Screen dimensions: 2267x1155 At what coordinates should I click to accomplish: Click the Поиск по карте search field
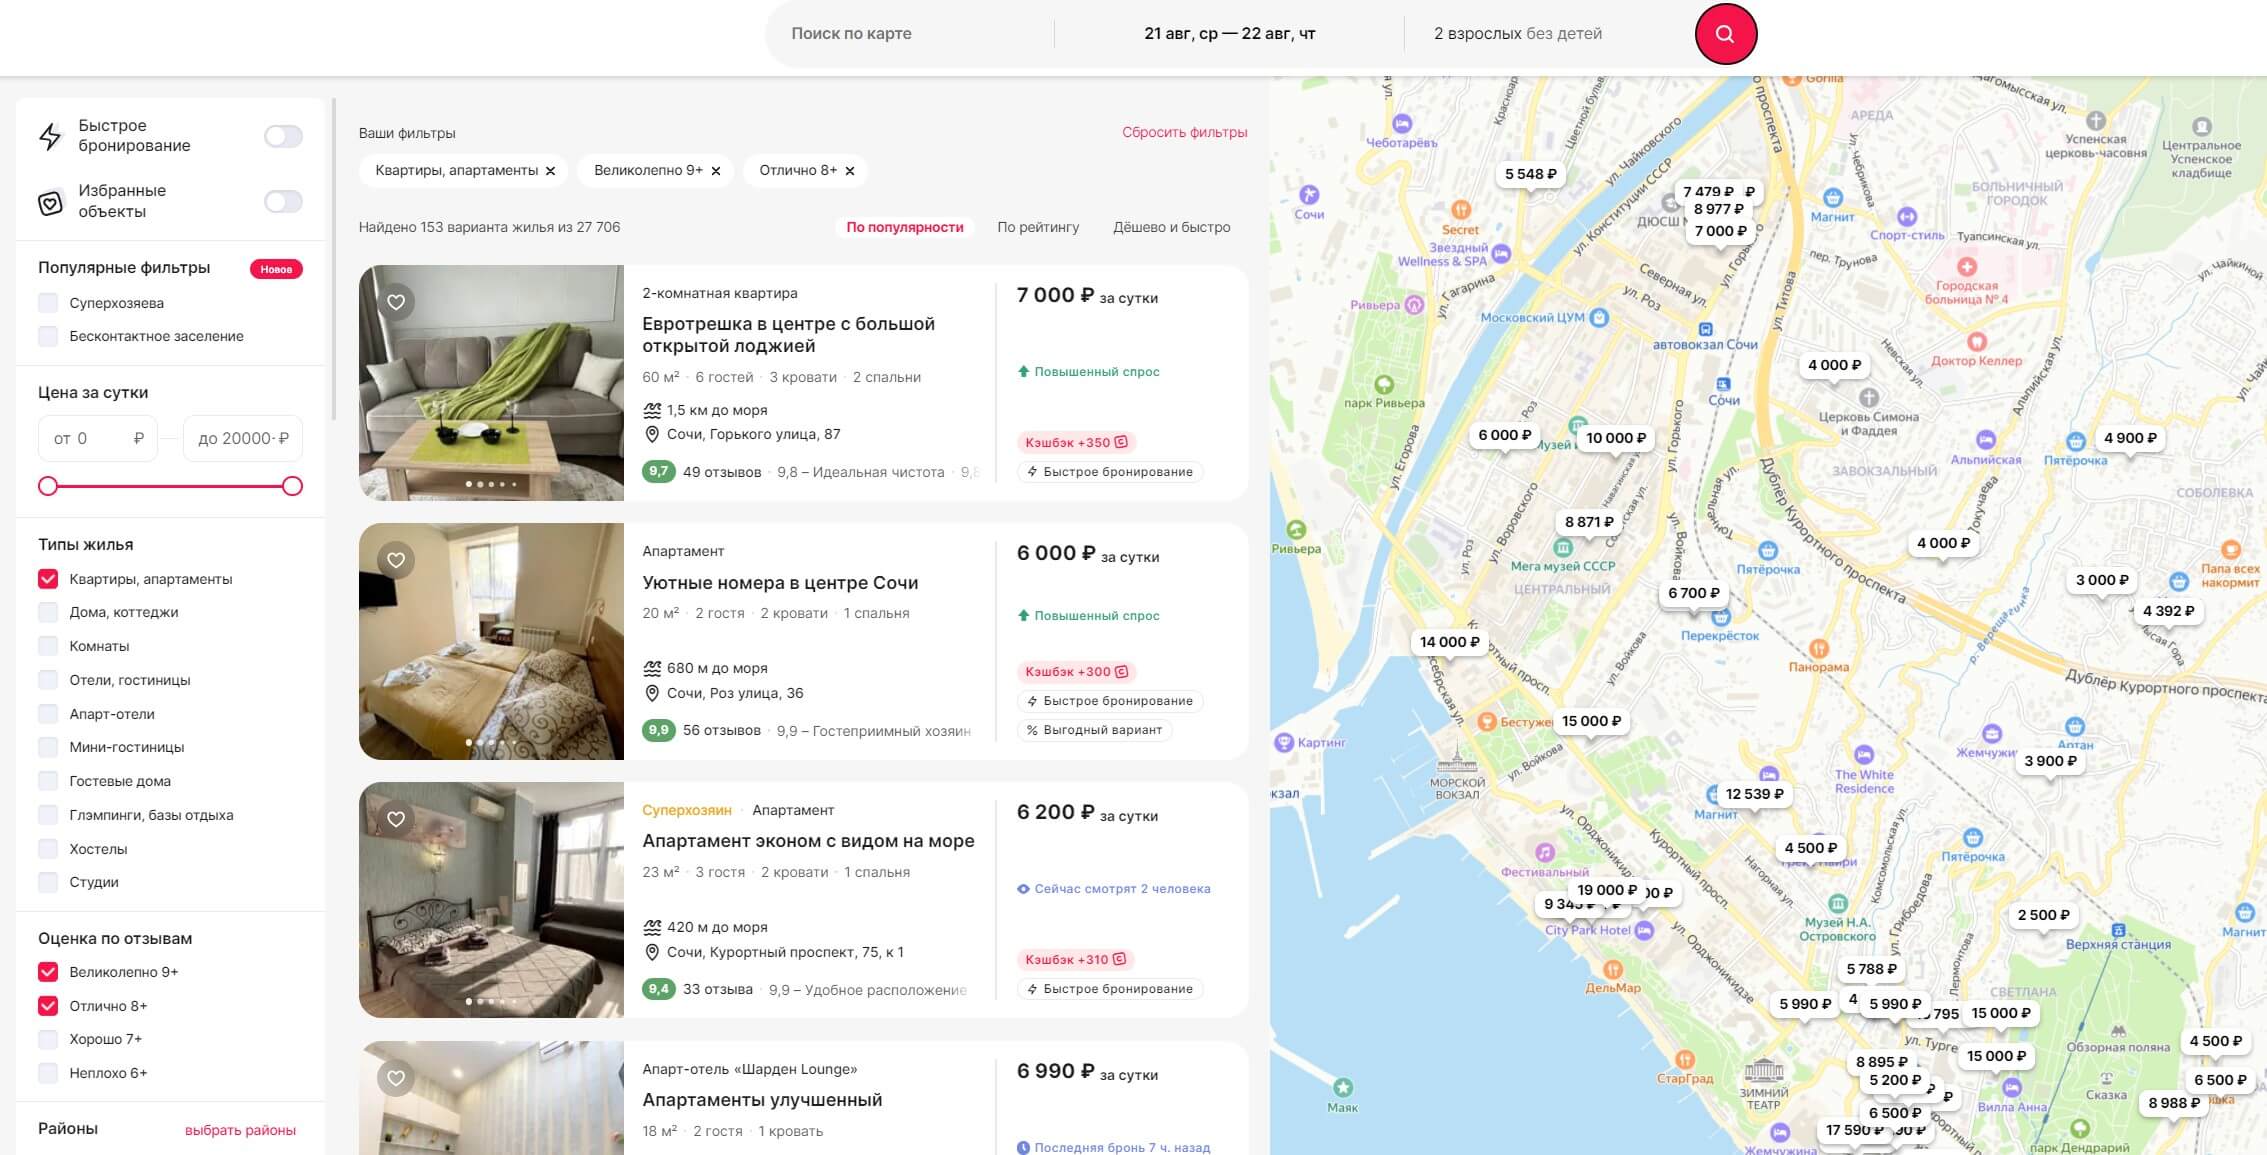(910, 34)
